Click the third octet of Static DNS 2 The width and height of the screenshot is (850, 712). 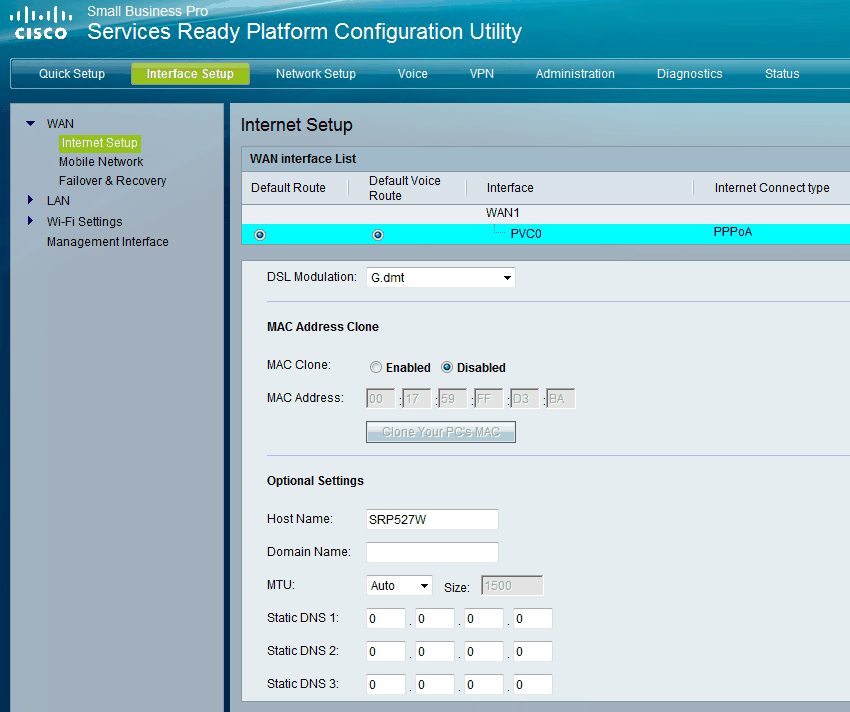coord(484,651)
